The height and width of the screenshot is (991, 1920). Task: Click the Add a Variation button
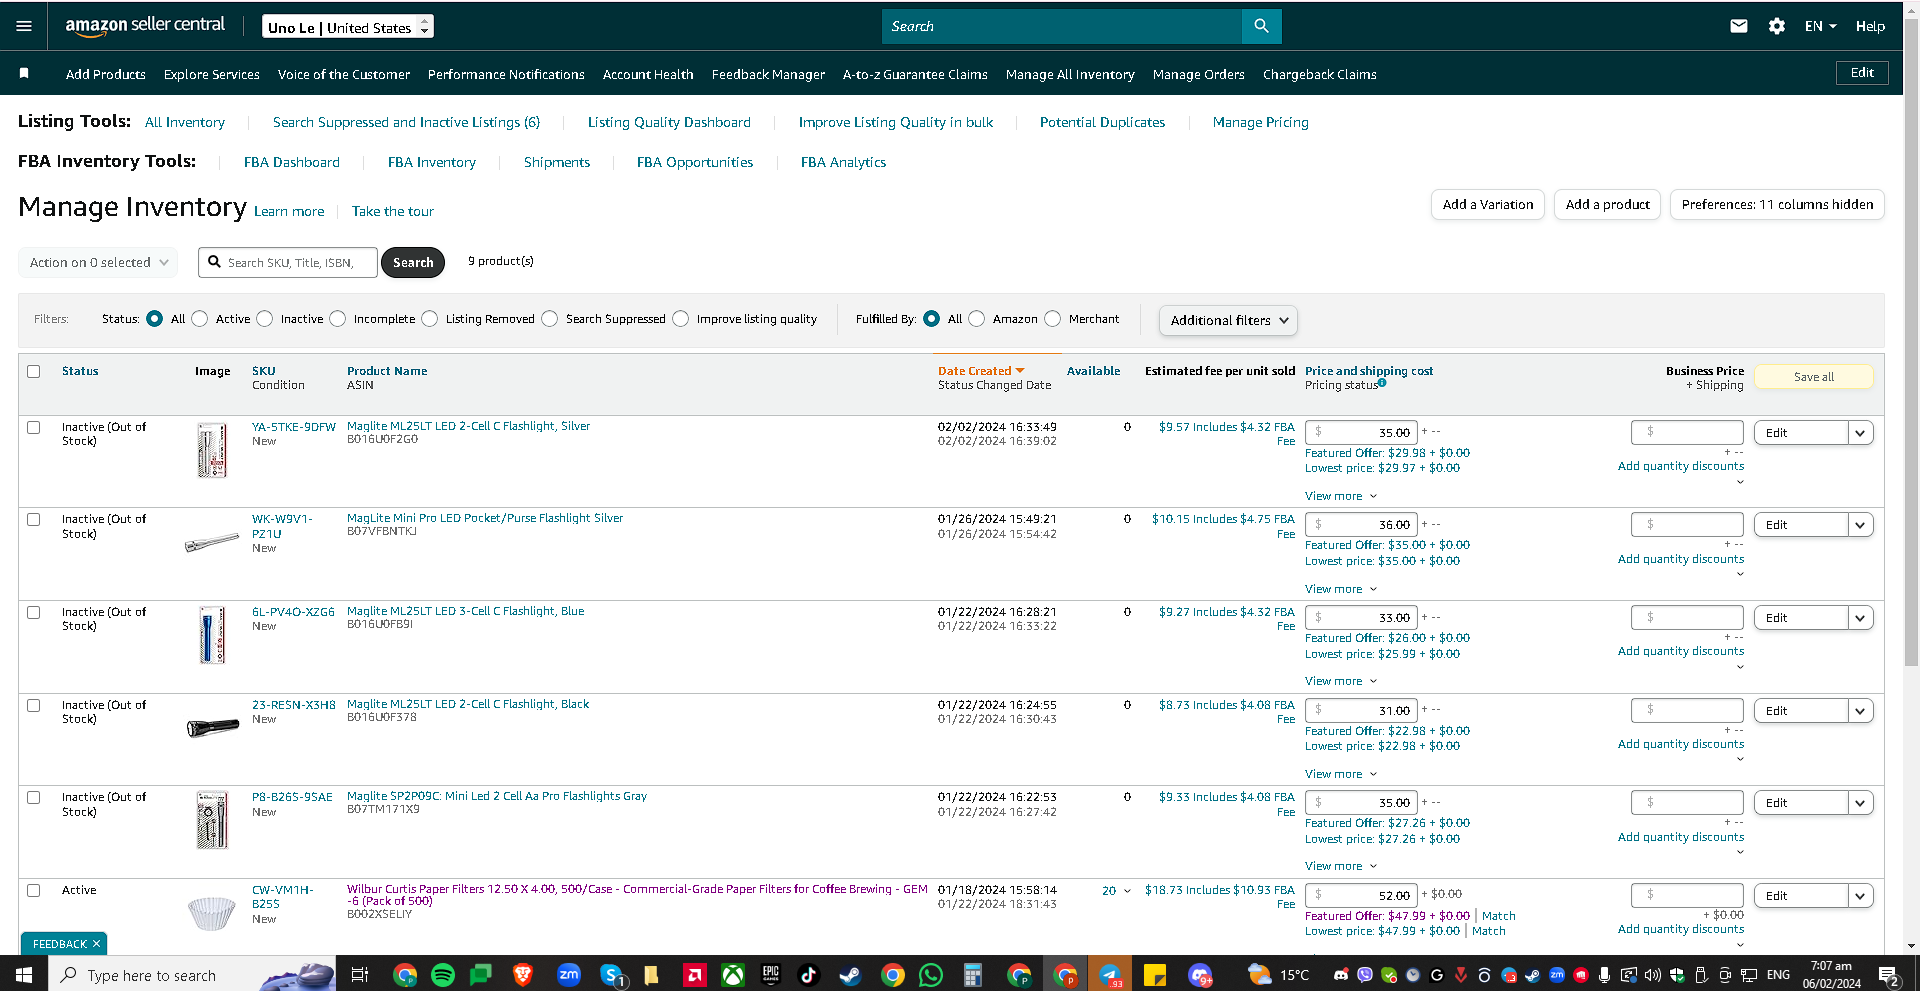coord(1488,204)
